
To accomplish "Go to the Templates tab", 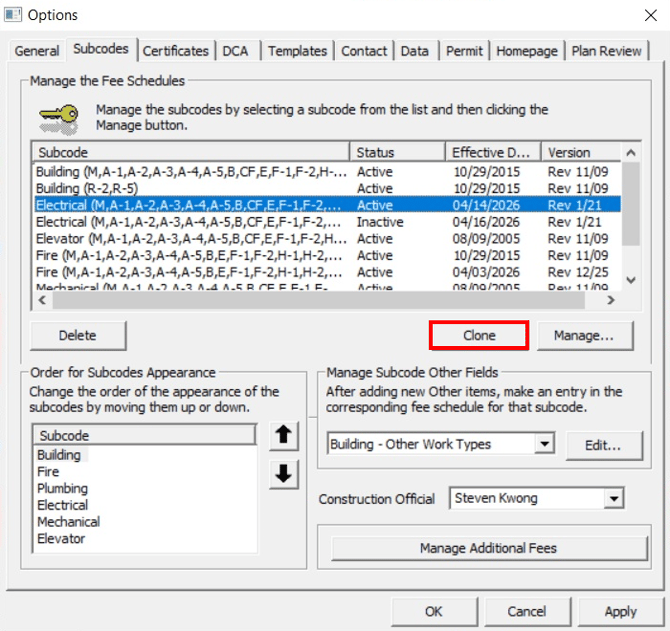I will tap(297, 51).
